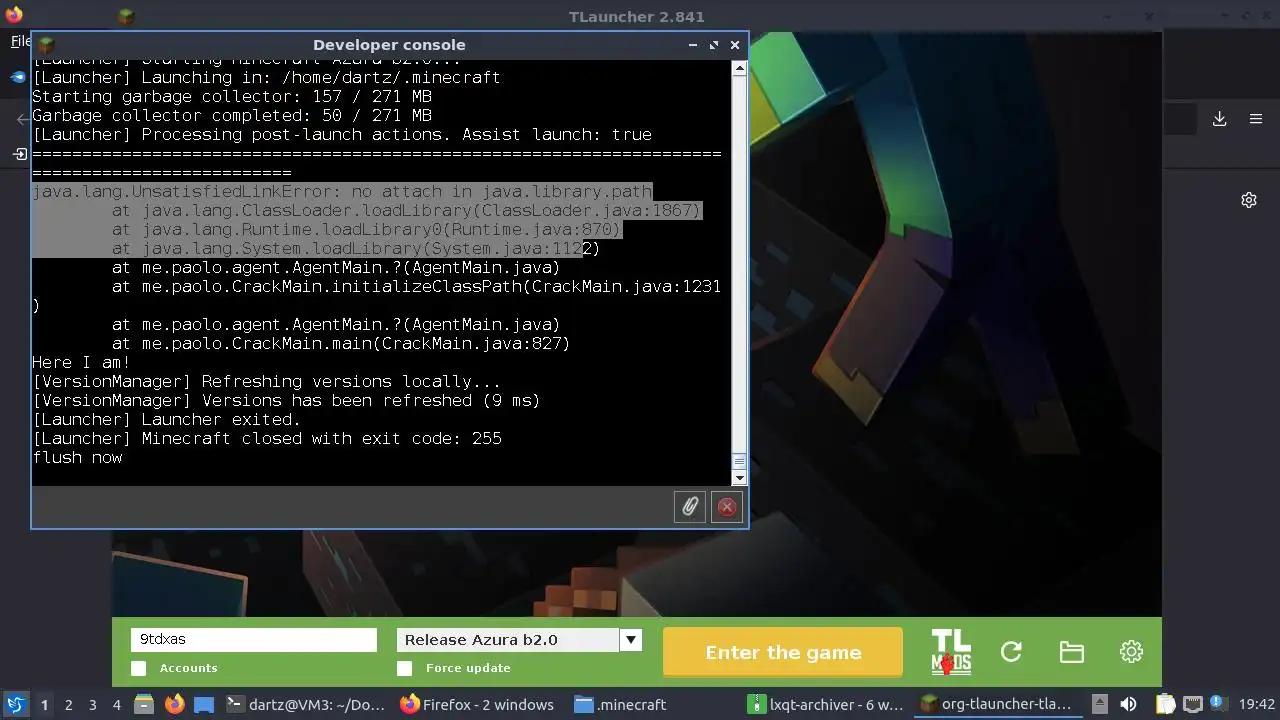Image resolution: width=1280 pixels, height=720 pixels.
Task: Click the 'Here I am!' console line
Action: coord(81,363)
